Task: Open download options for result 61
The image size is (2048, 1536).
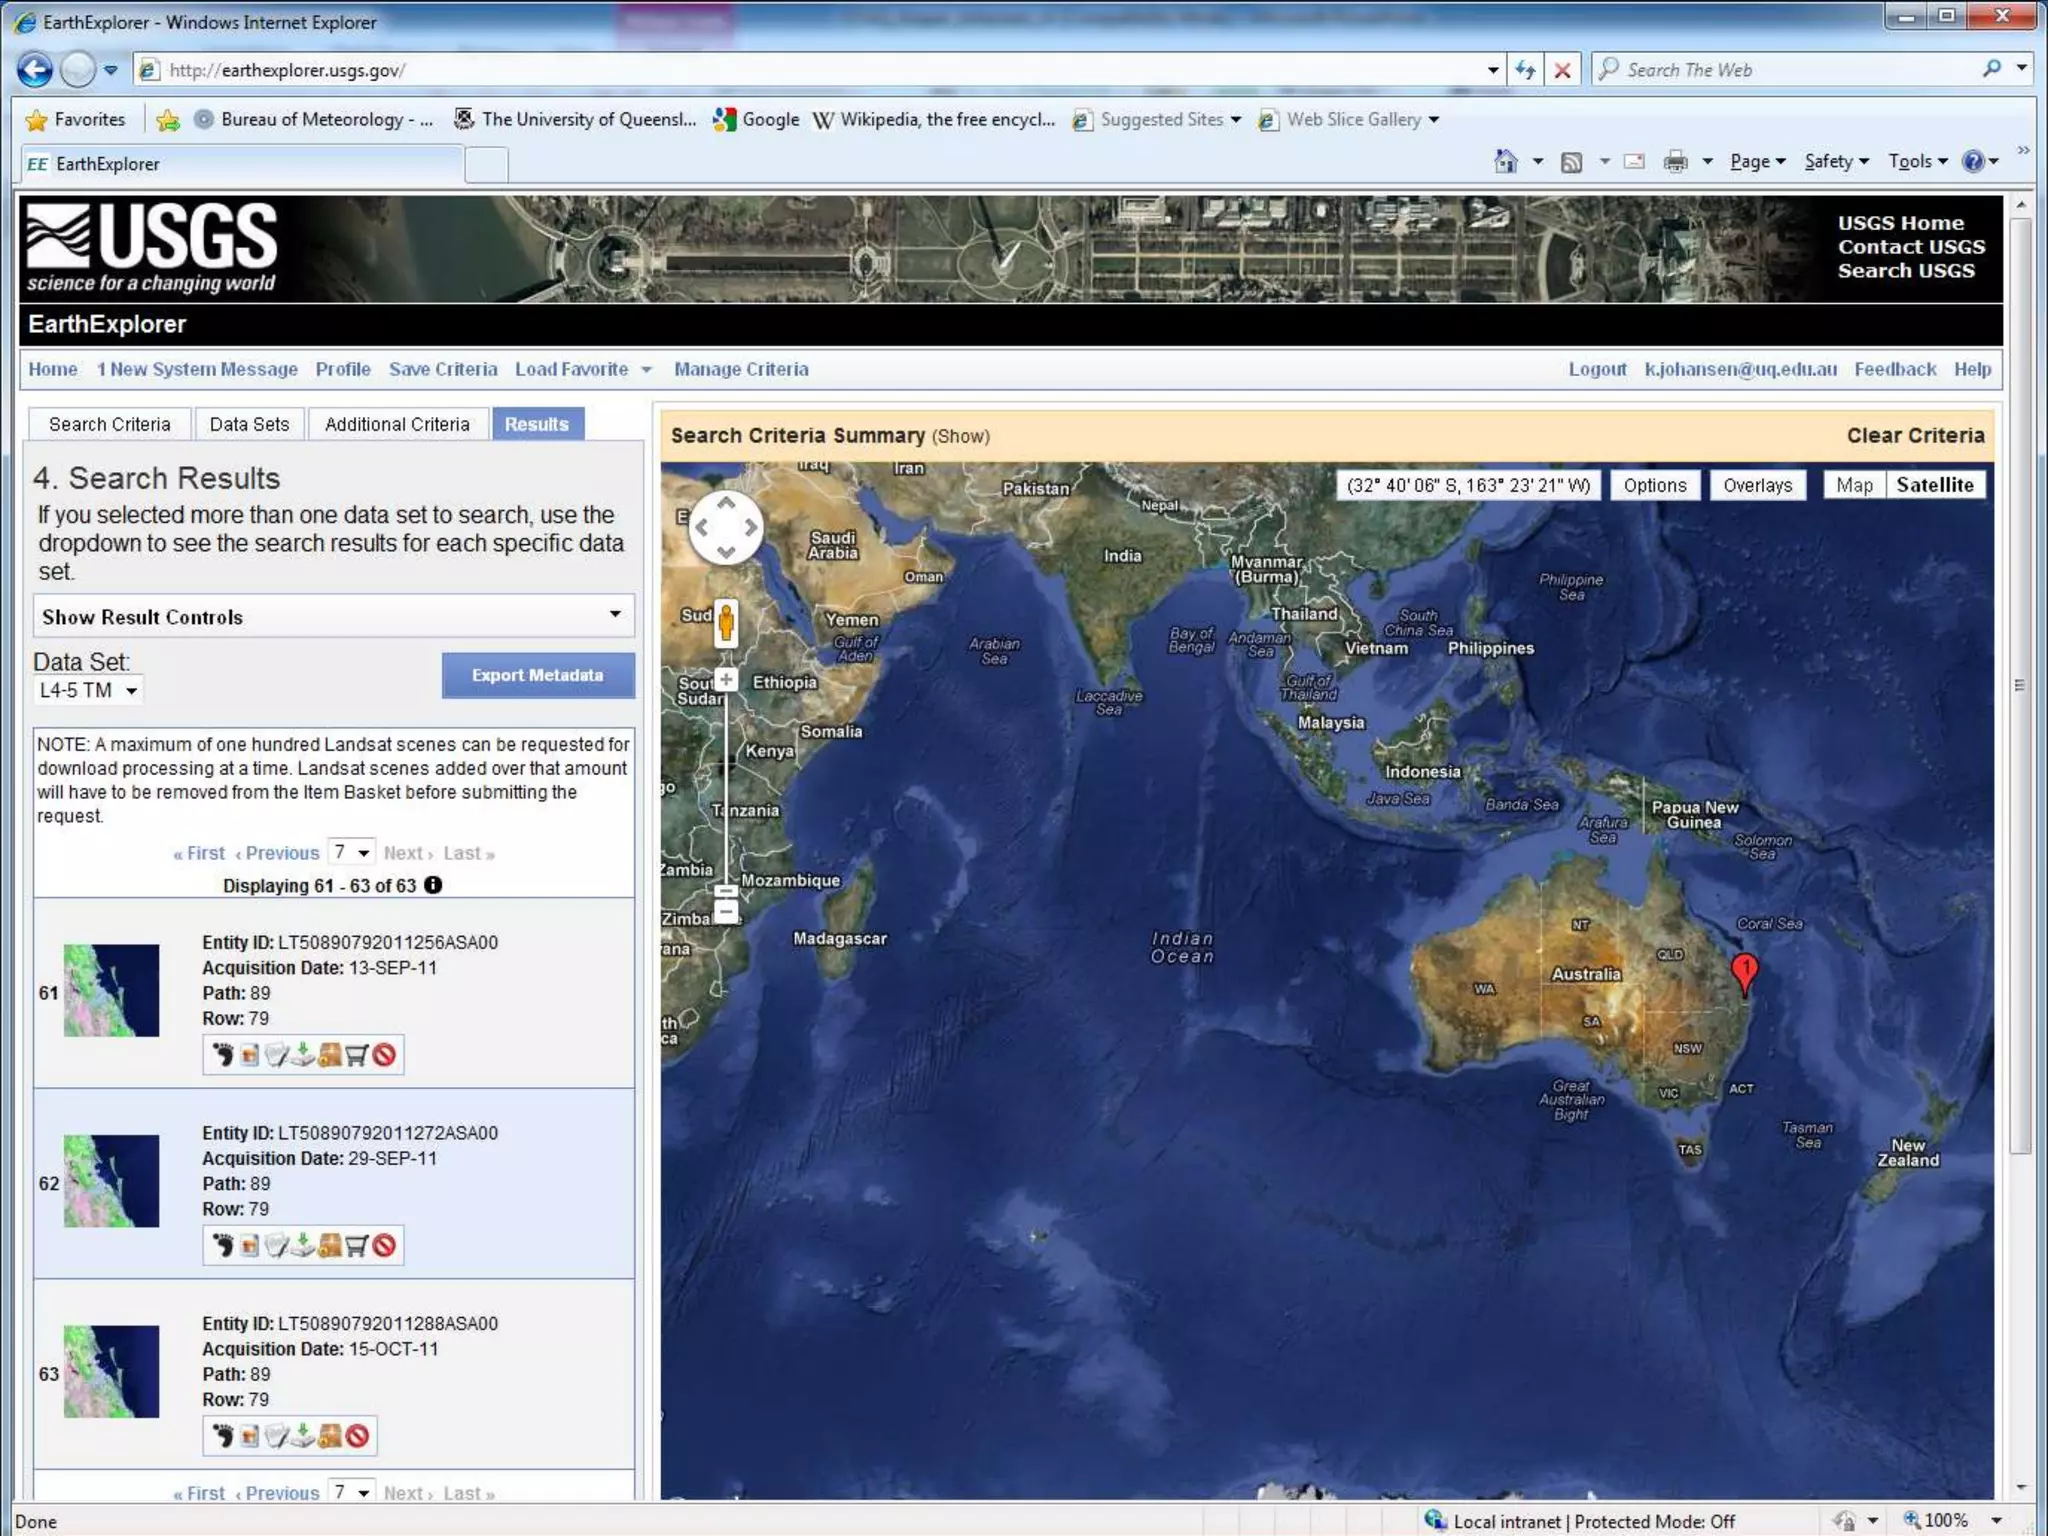Action: [303, 1055]
